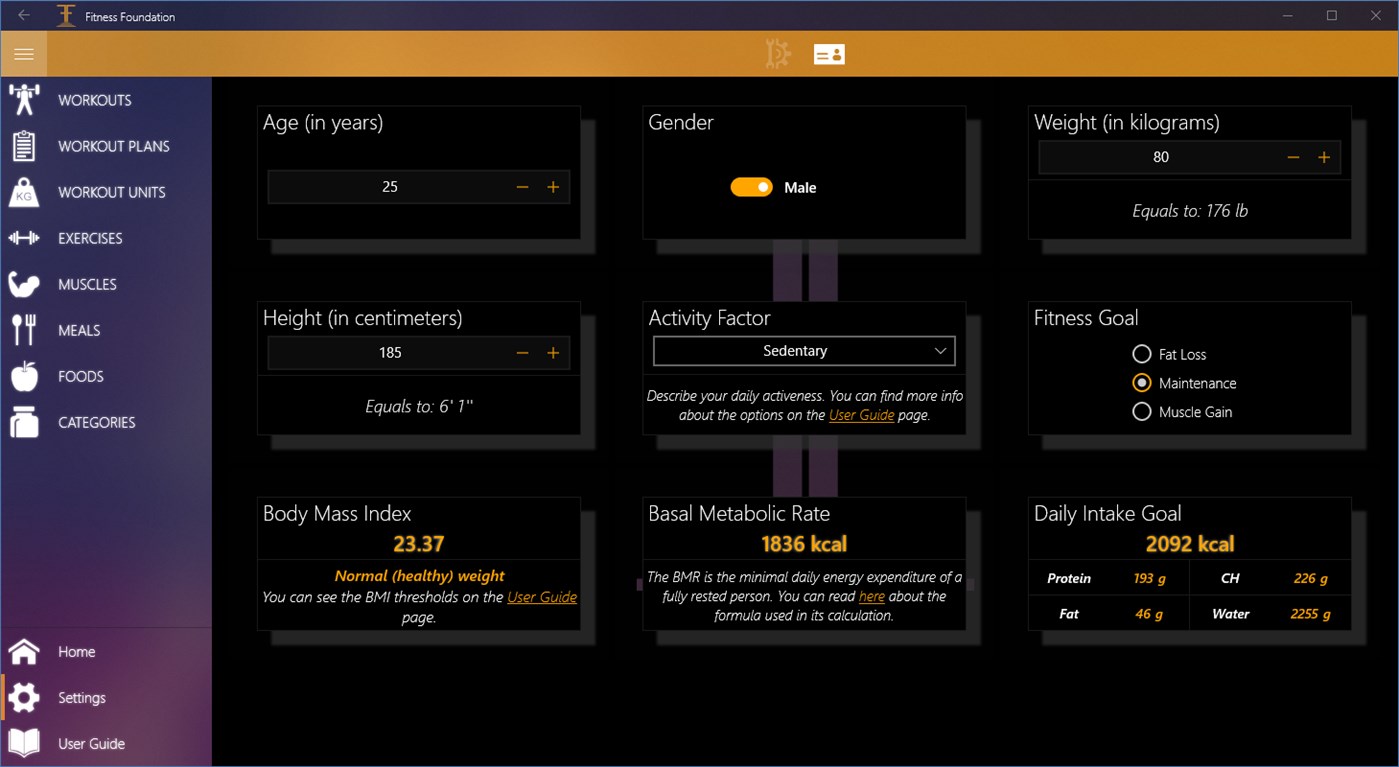Click the Categories jar icon
1399x767 pixels.
(24, 422)
